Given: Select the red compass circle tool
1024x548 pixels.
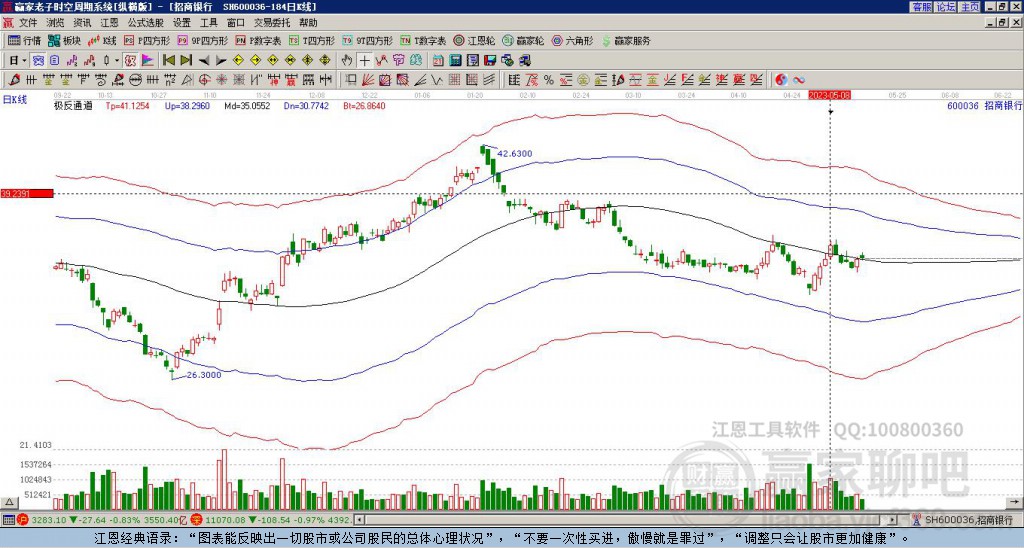Looking at the screenshot, I should click(x=204, y=80).
